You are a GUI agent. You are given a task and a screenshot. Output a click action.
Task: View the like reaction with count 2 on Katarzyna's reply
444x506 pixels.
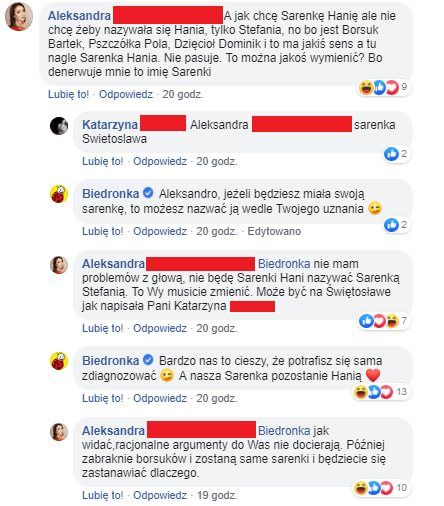[x=396, y=154]
